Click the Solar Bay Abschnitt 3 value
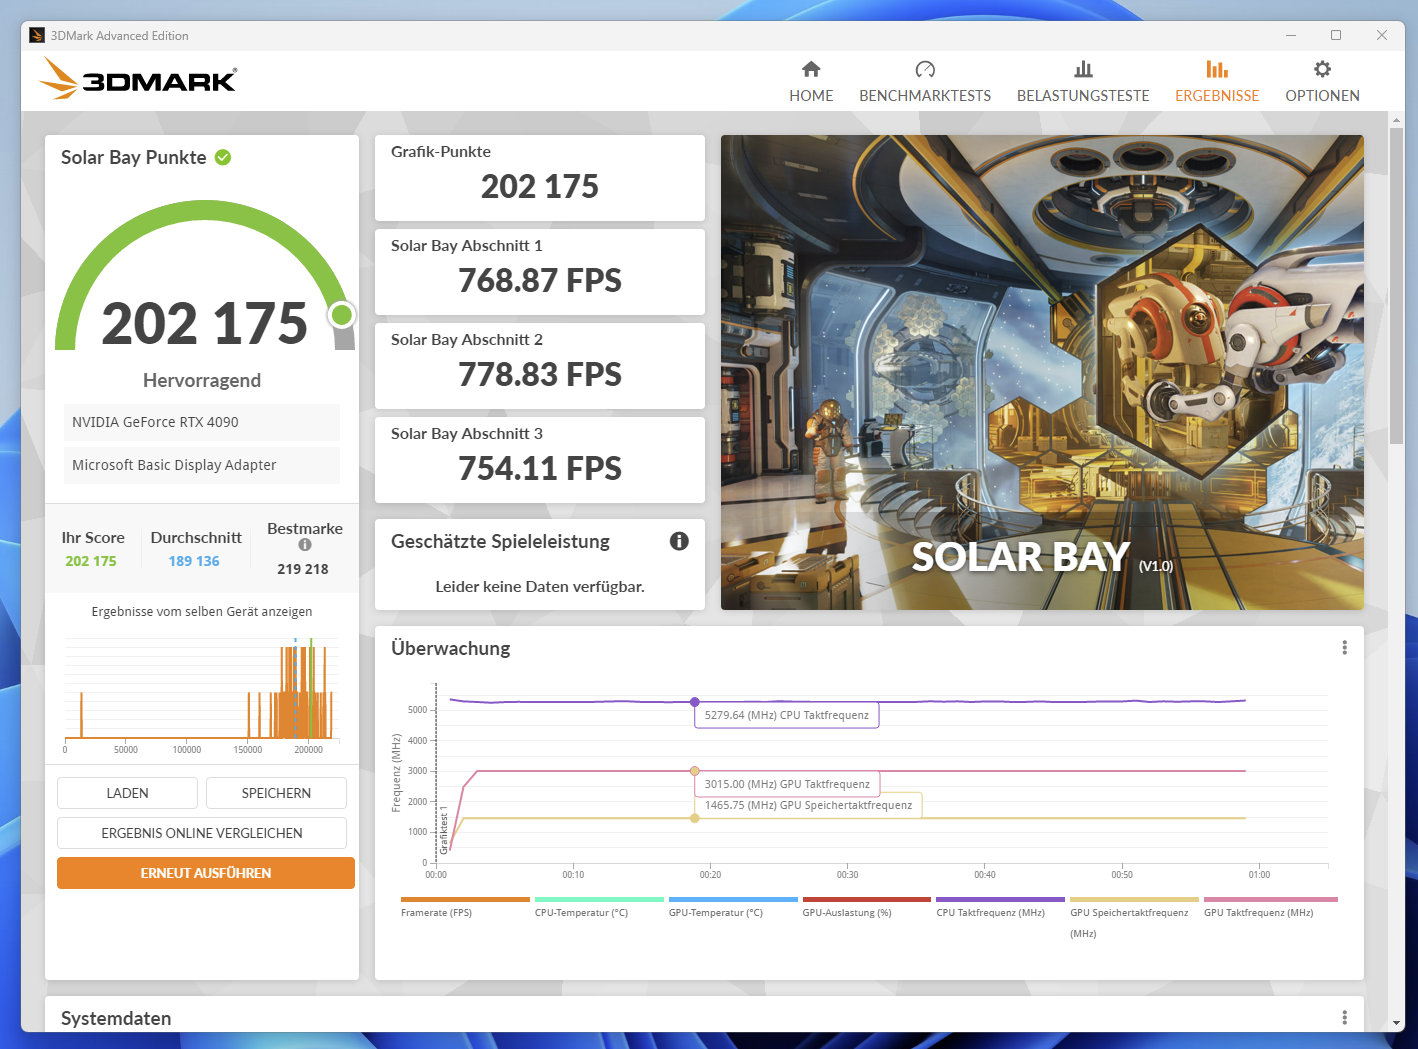Screen dimensions: 1418x1049 pyautogui.click(x=540, y=469)
